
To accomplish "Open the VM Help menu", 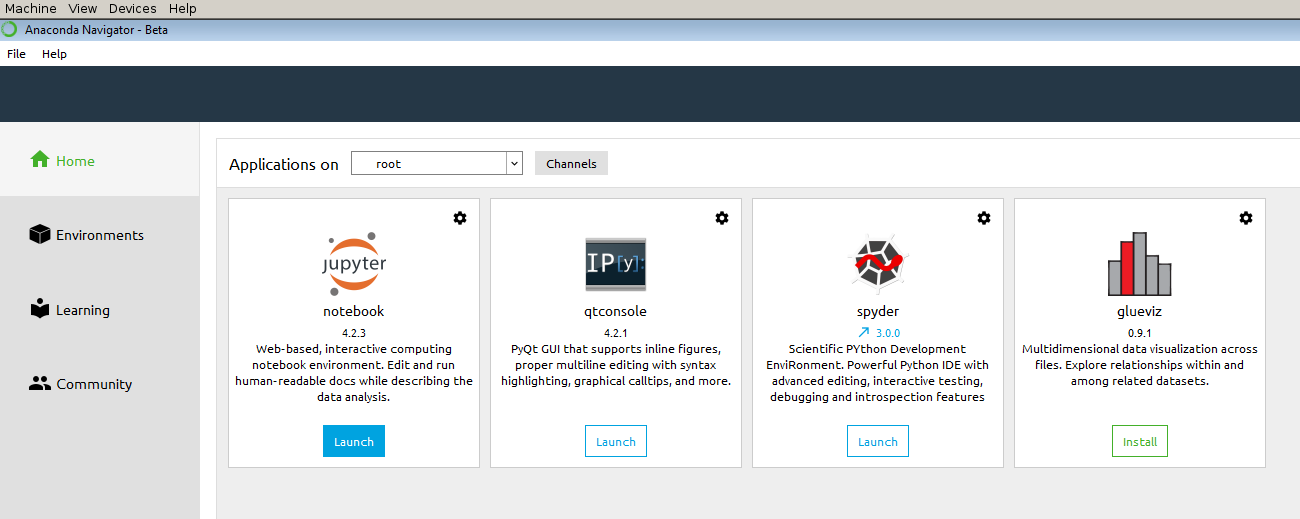I will [183, 8].
